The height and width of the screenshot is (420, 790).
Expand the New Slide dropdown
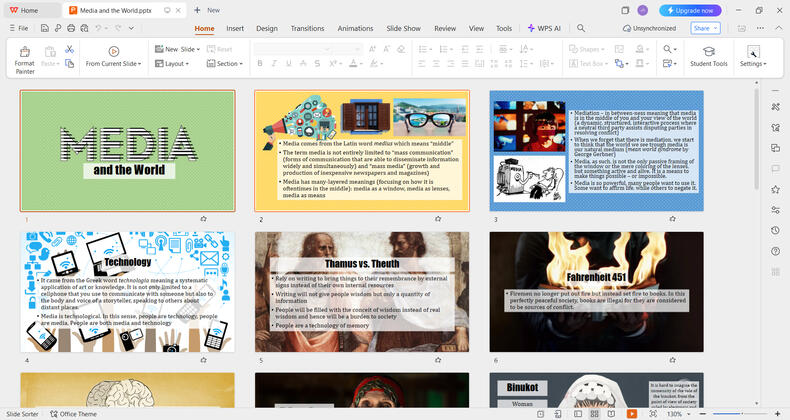pos(198,49)
